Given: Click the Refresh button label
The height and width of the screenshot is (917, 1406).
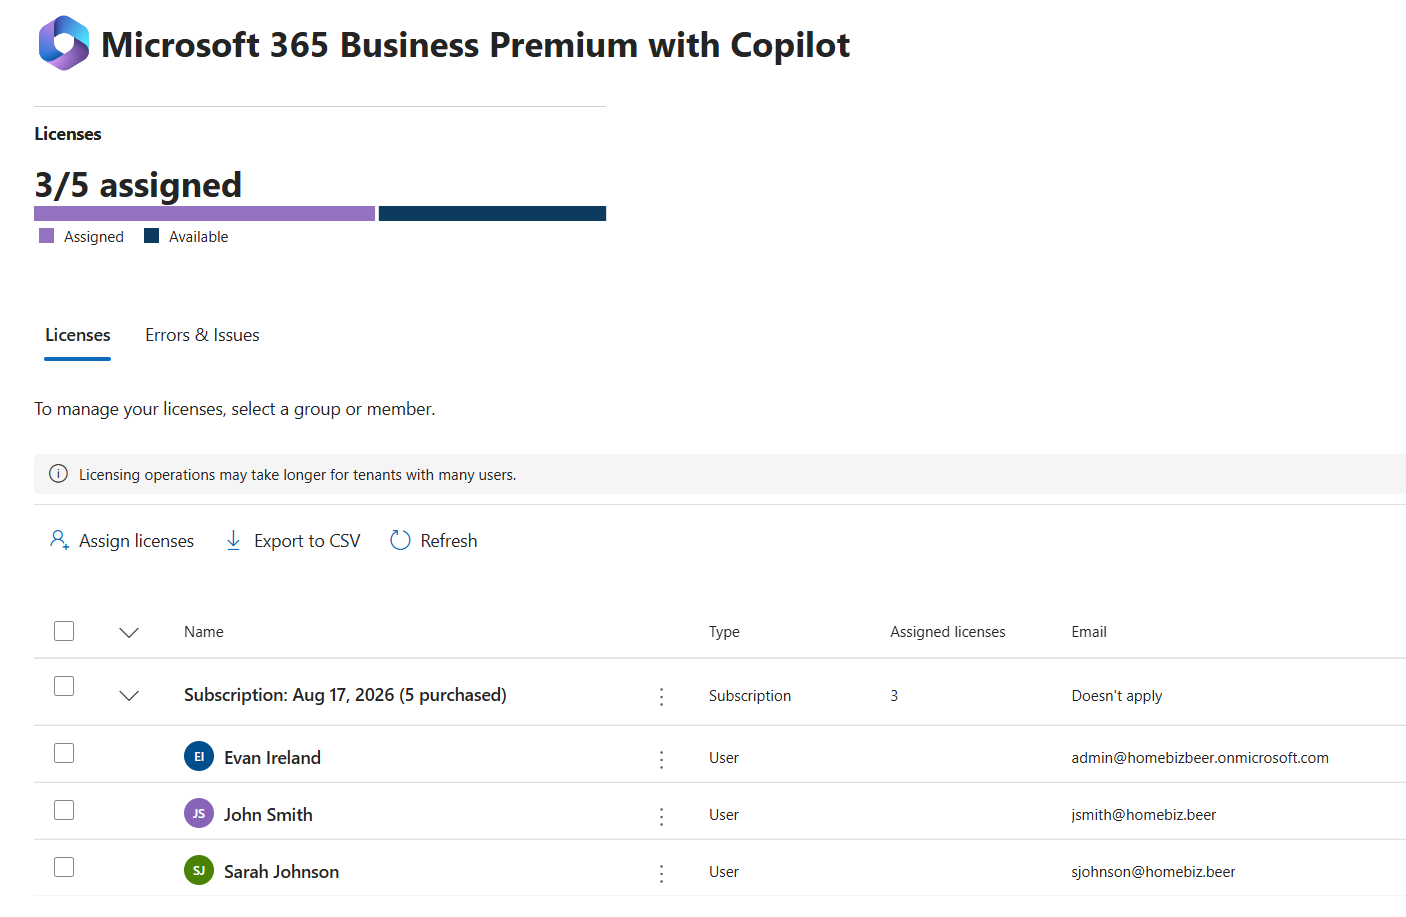Looking at the screenshot, I should 449,541.
